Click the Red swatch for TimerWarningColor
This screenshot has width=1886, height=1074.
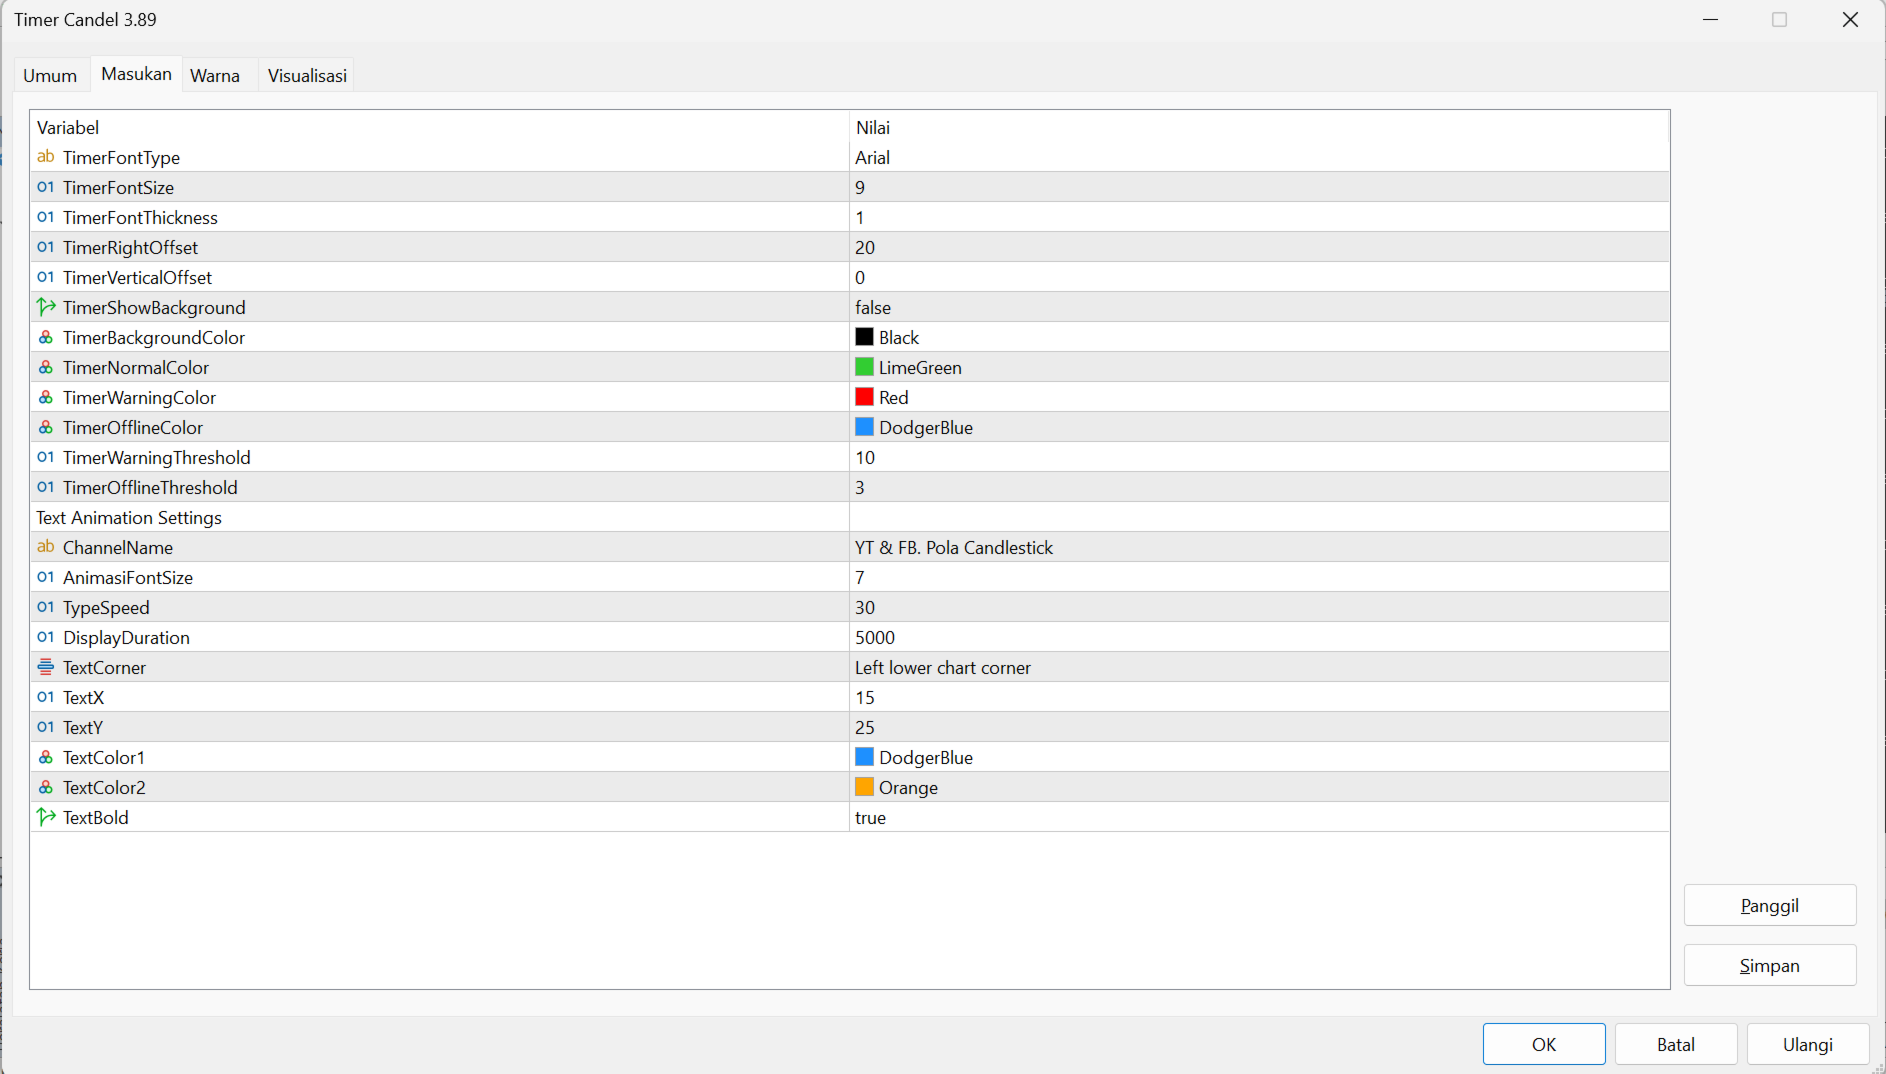(x=864, y=397)
